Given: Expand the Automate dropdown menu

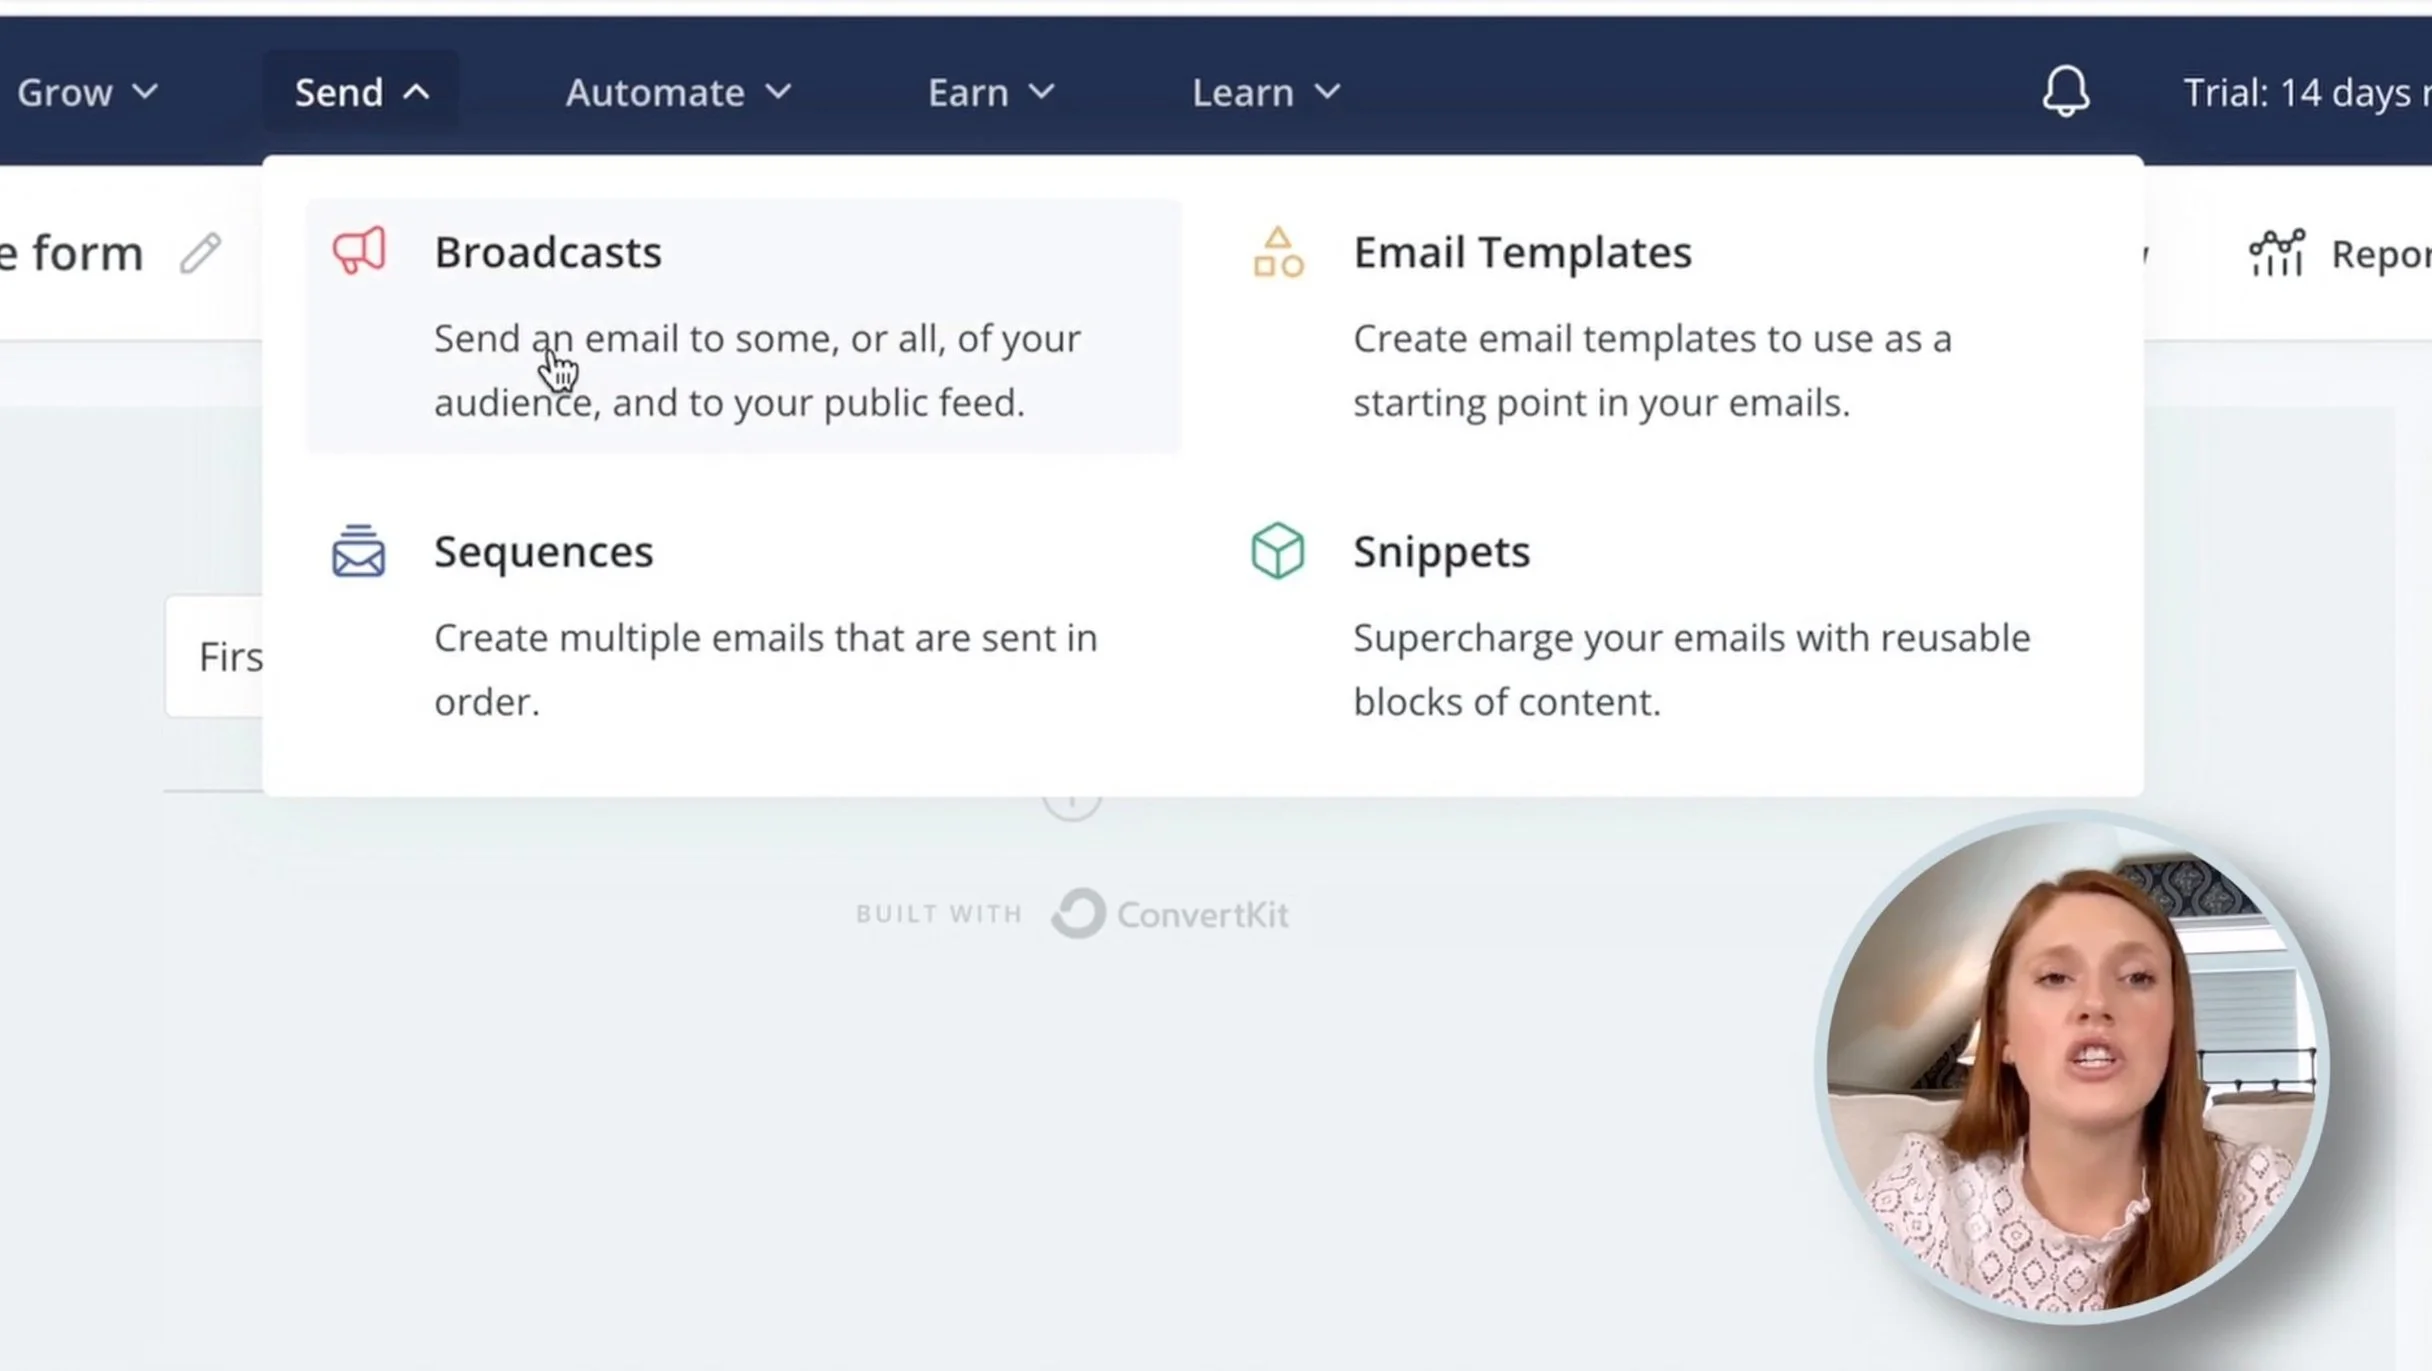Looking at the screenshot, I should pos(678,92).
